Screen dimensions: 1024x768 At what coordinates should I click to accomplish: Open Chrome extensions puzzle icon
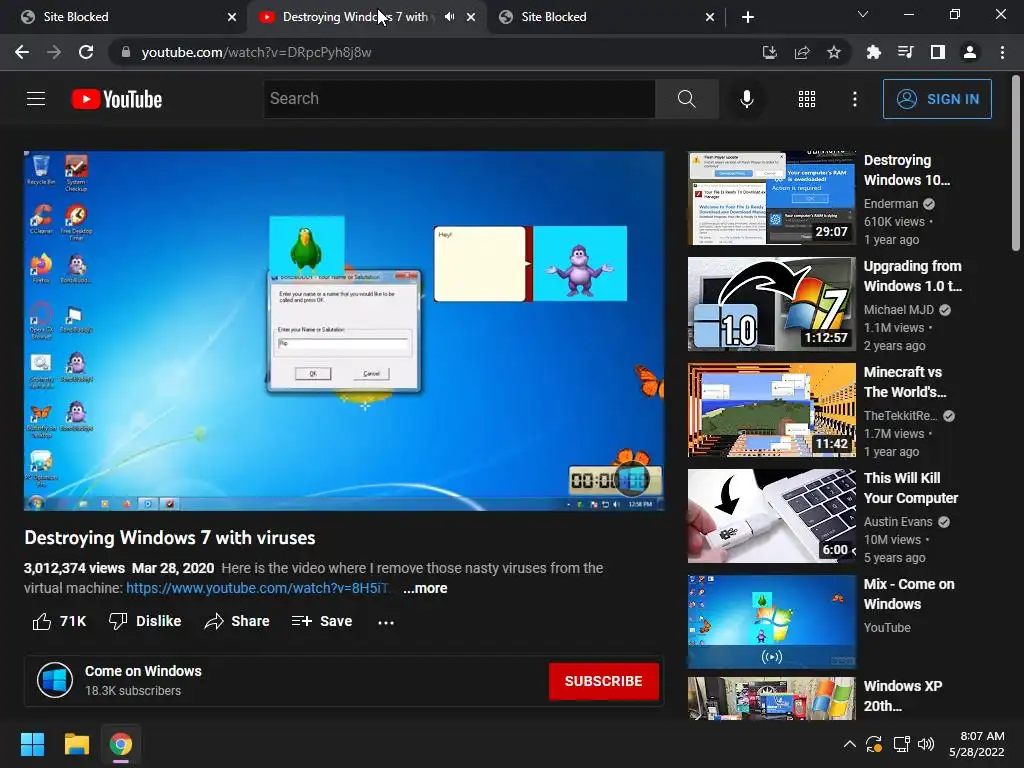pos(874,52)
